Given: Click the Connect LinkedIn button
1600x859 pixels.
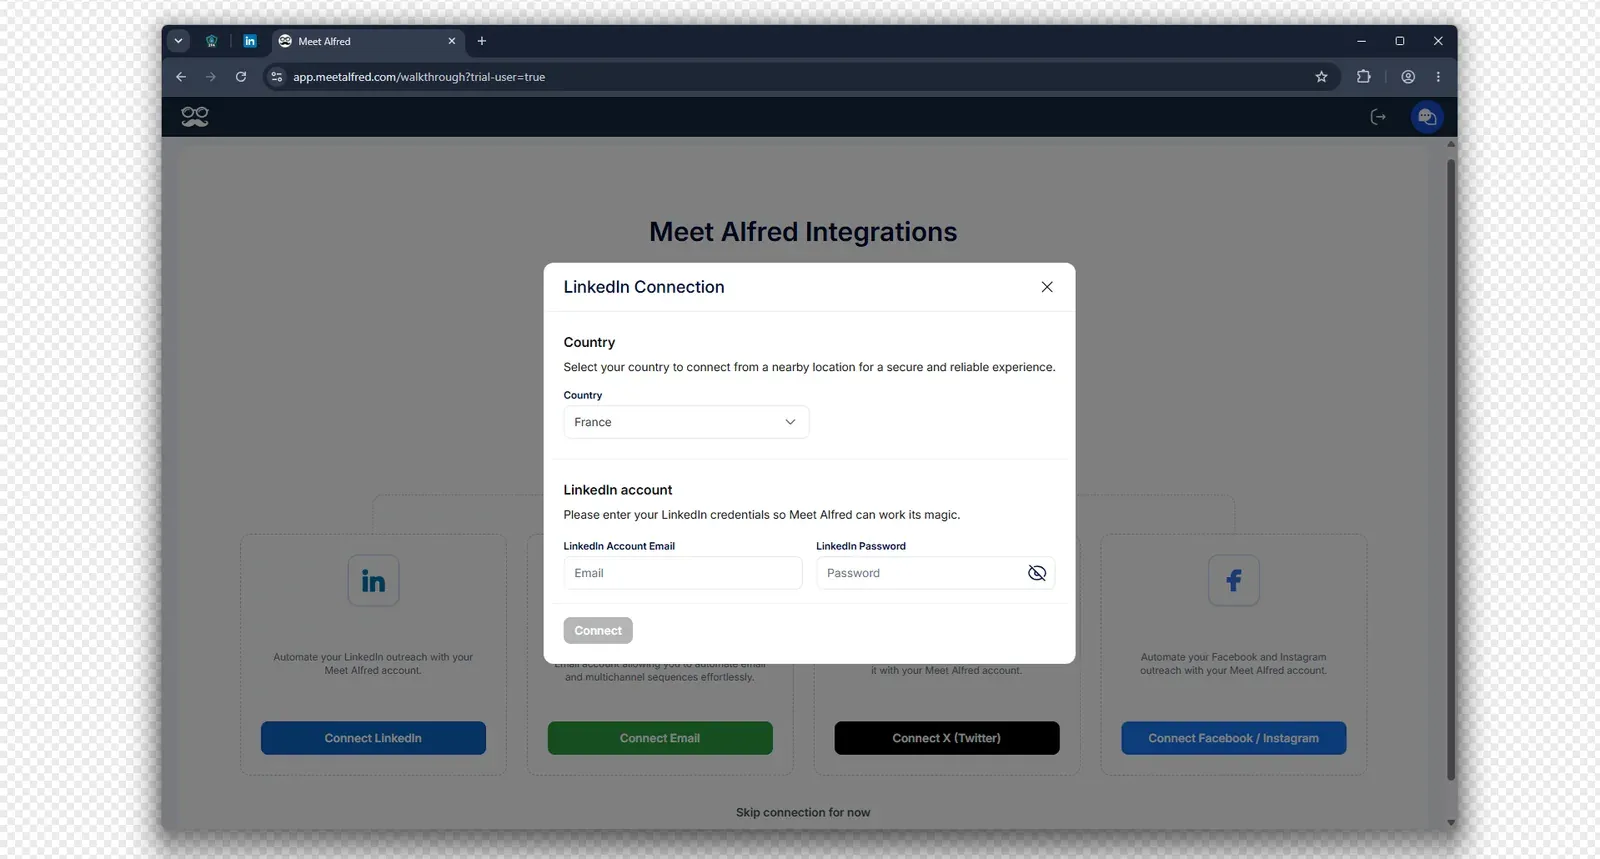Looking at the screenshot, I should [373, 738].
